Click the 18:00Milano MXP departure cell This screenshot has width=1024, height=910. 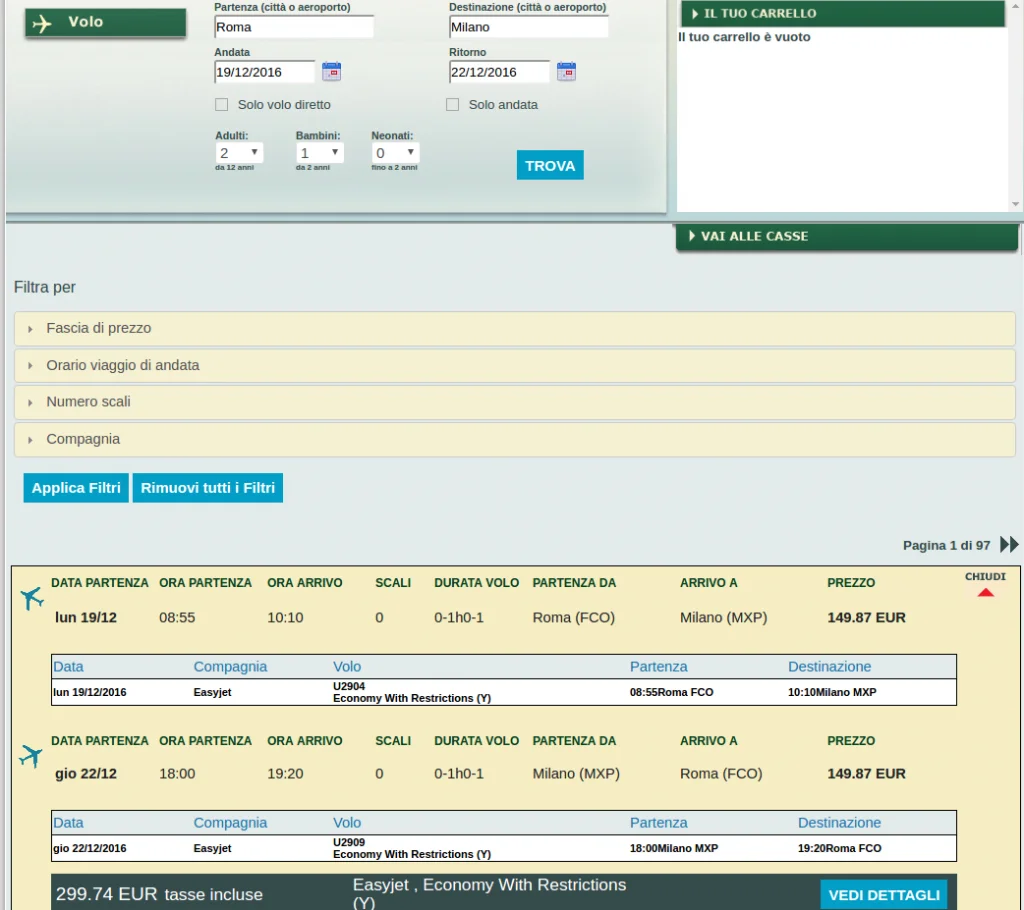coord(674,849)
